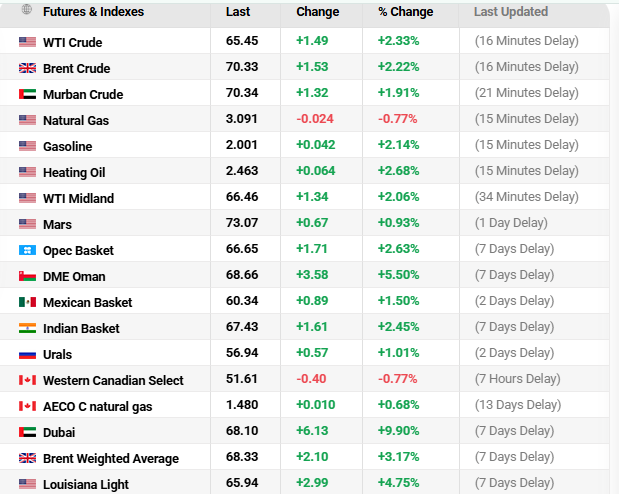
Task: Click the US flag next to WTI Midland
Action: tap(27, 198)
